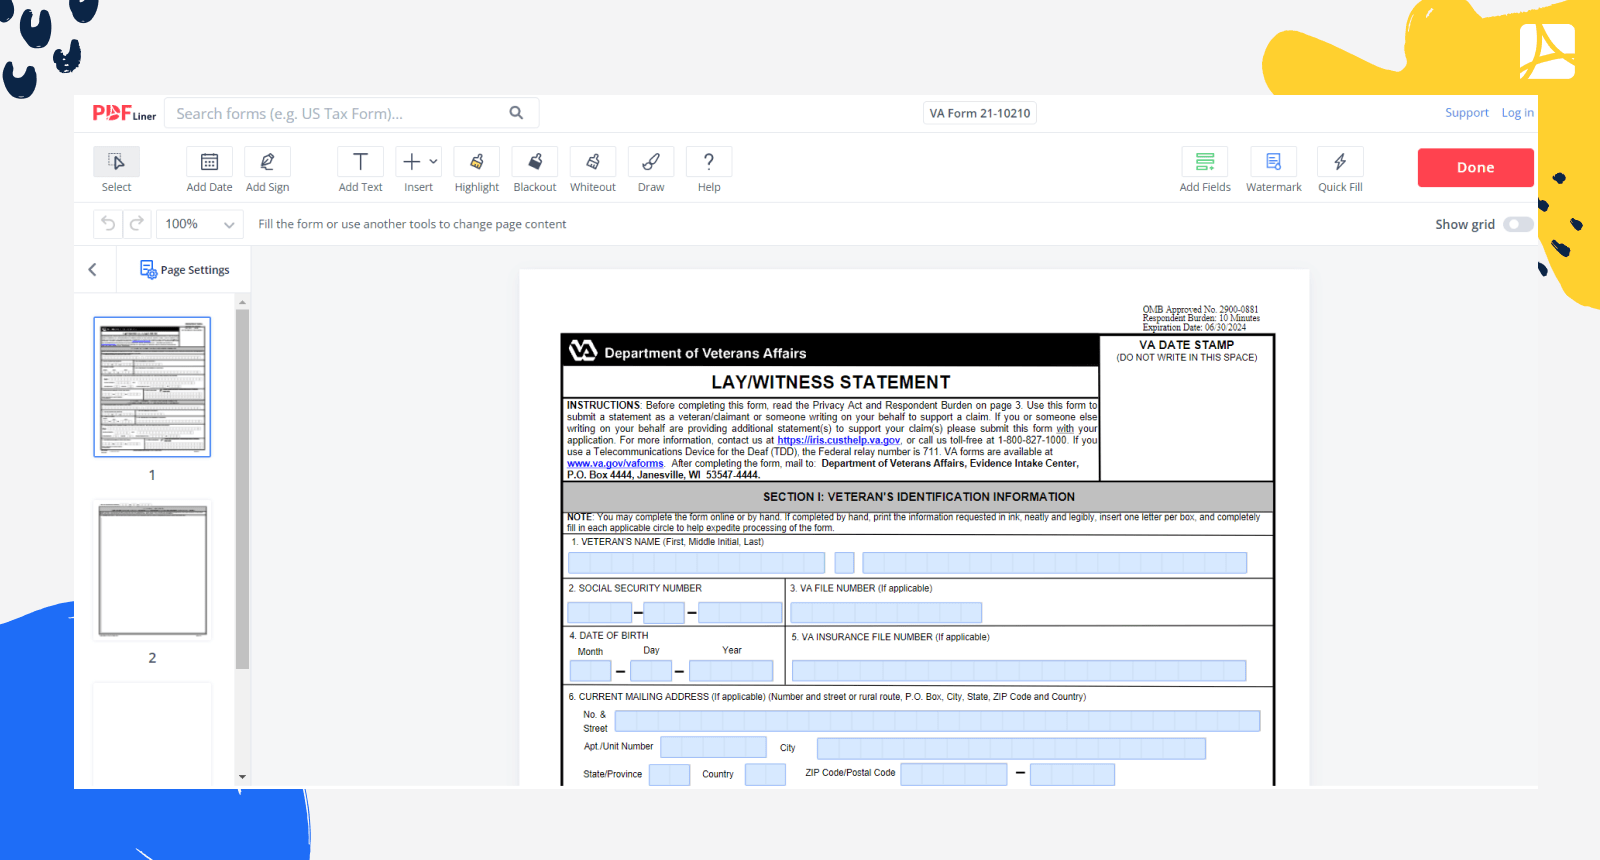Screen dimensions: 1600x860
Task: Click date of birth Month field
Action: [x=590, y=671]
